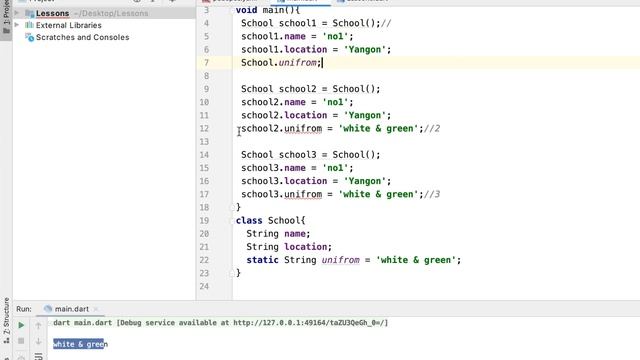640x360 pixels.
Task: Expand the Lessons project folder arrow
Action: [17, 13]
